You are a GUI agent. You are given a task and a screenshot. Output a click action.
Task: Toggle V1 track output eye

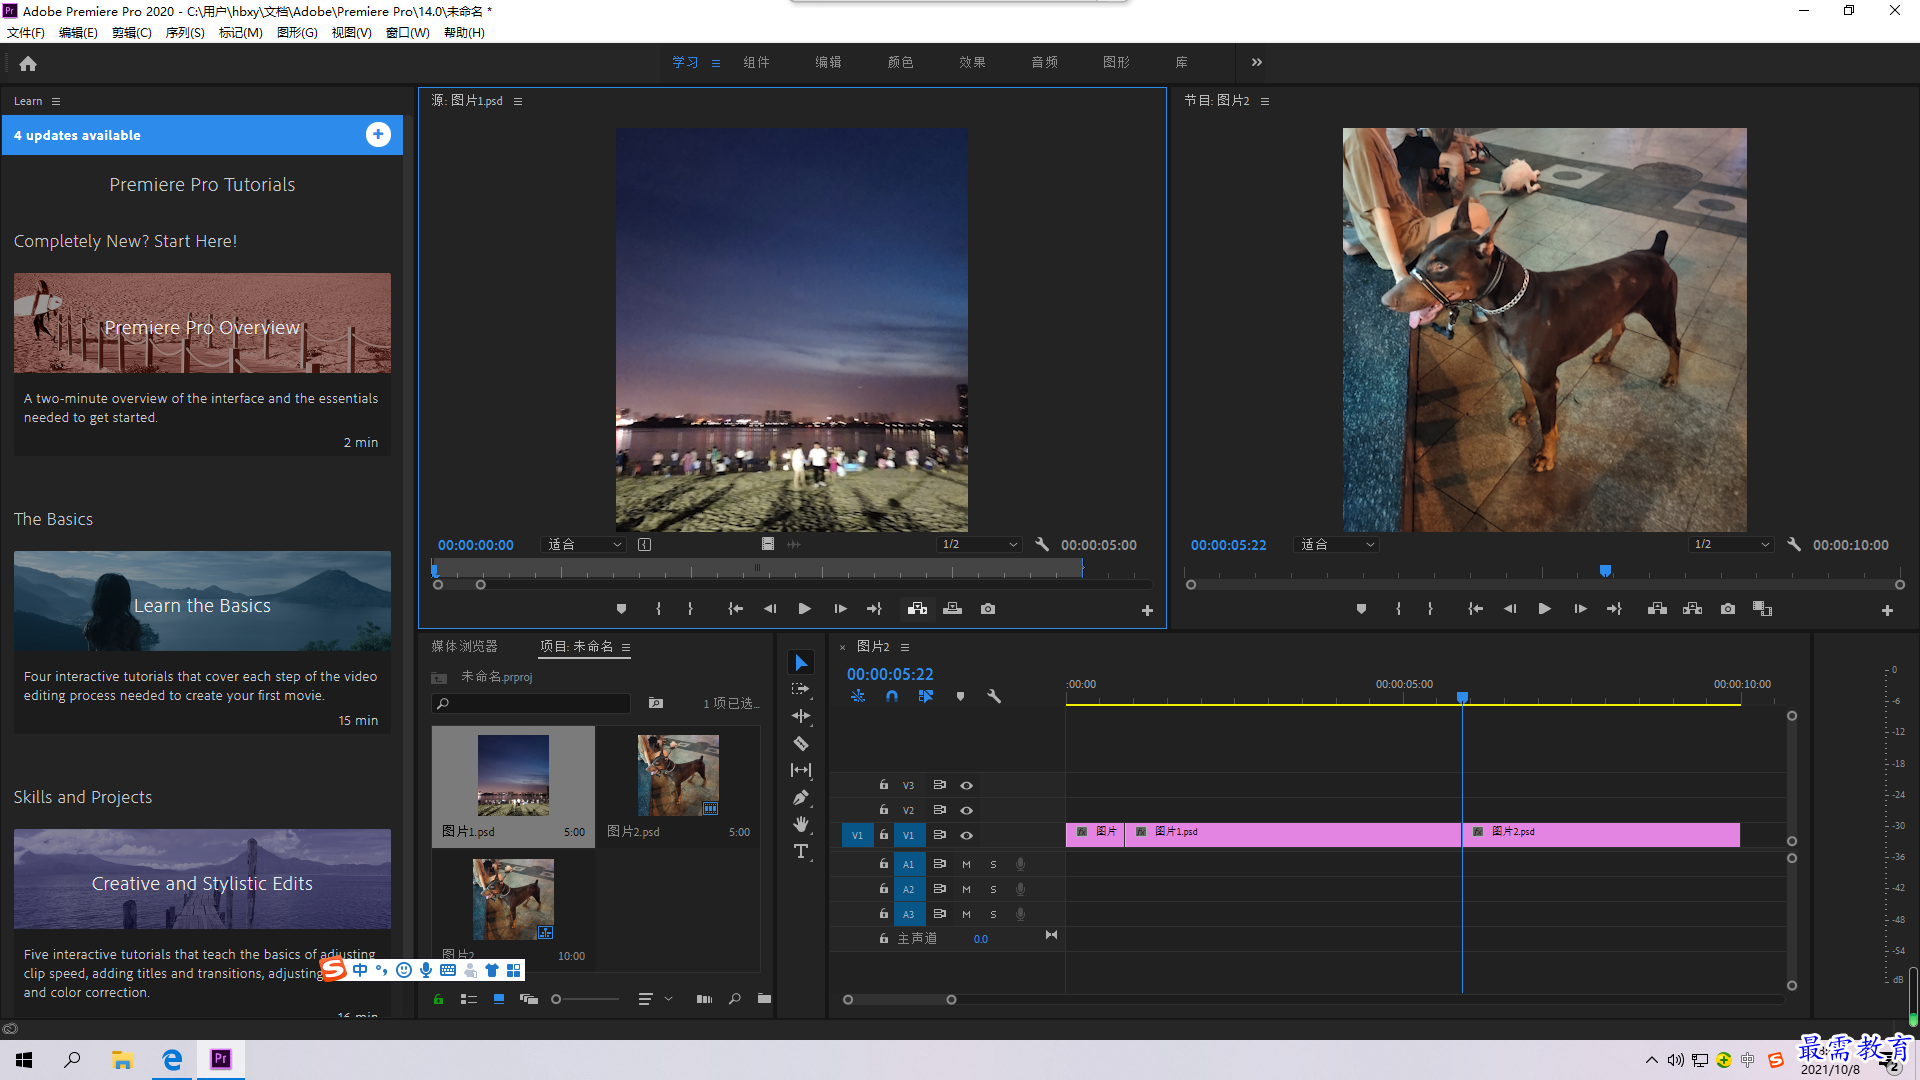click(x=966, y=836)
